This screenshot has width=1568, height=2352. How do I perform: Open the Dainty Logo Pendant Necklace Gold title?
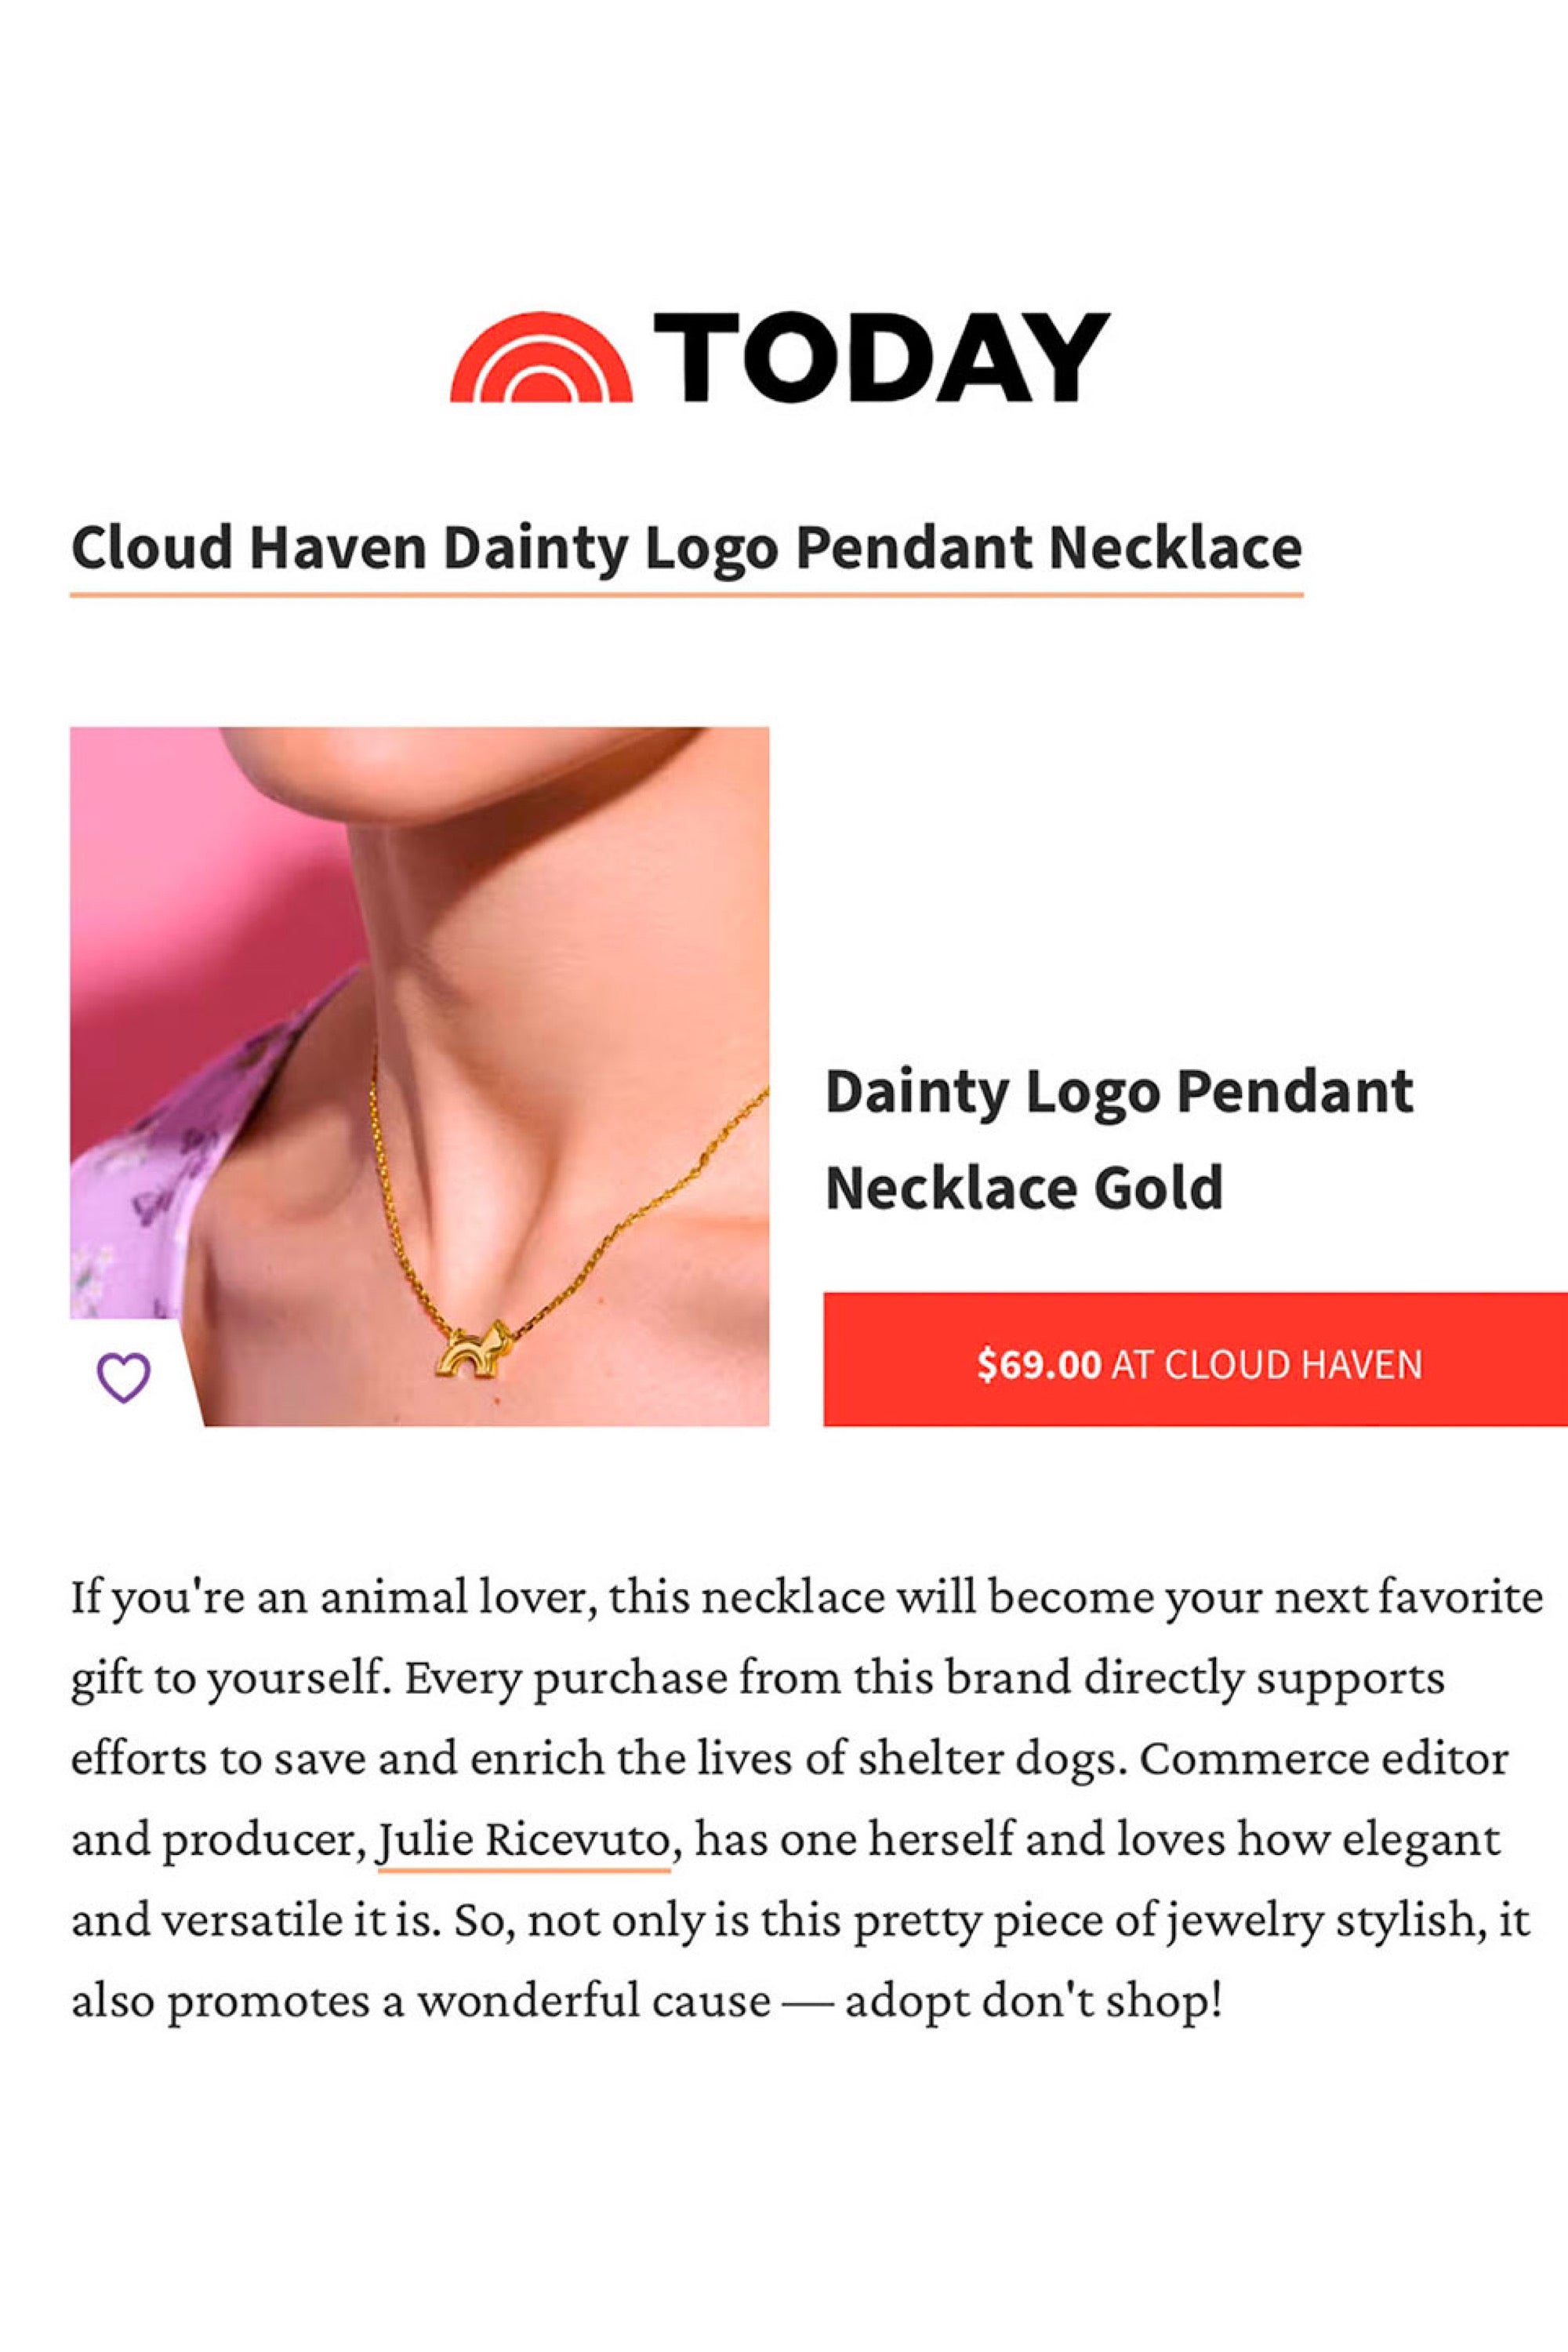click(1119, 1138)
